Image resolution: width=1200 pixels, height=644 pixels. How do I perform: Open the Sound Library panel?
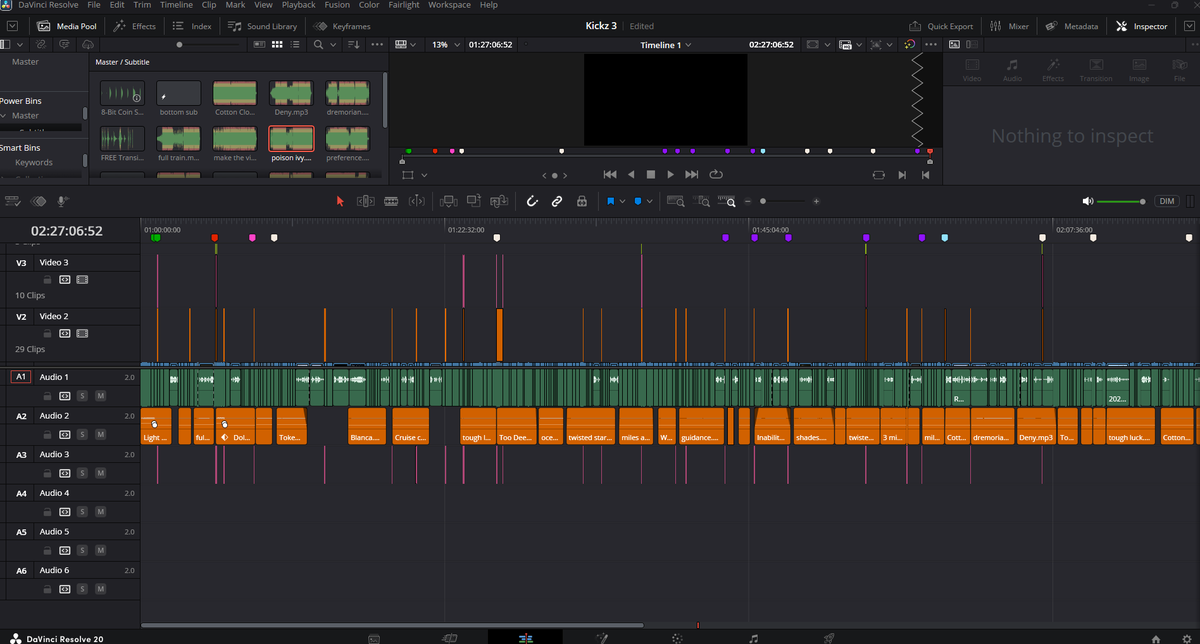(263, 26)
